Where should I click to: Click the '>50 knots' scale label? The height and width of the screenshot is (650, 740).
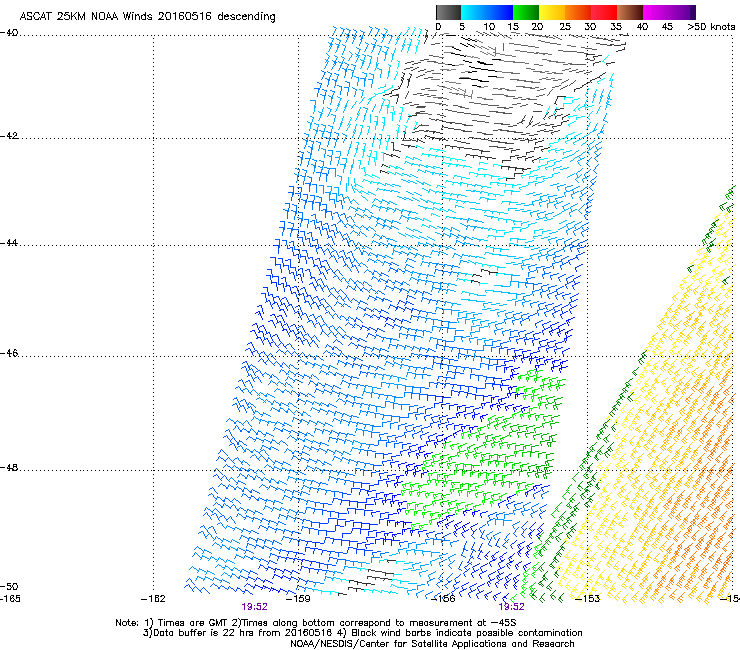(x=711, y=26)
